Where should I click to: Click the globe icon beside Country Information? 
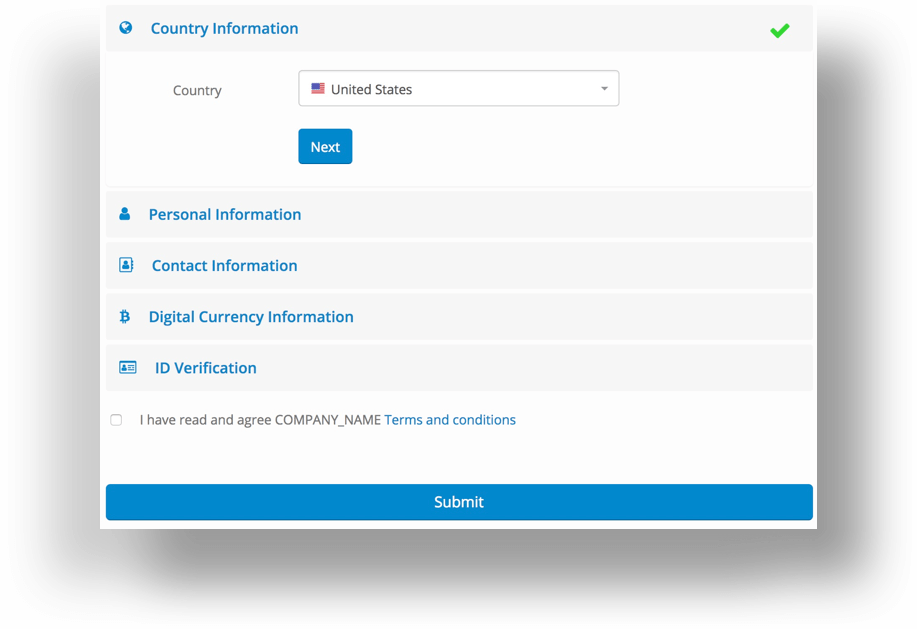coord(126,27)
